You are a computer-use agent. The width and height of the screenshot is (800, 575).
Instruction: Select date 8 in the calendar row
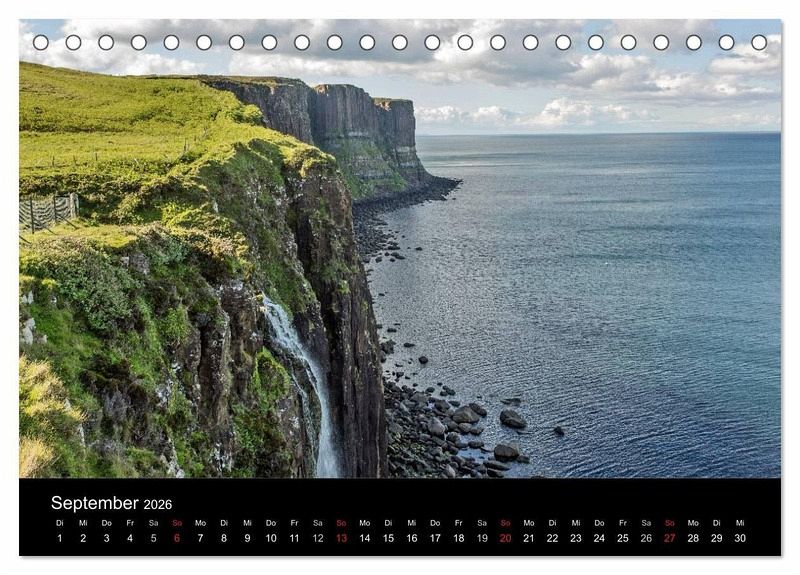point(224,538)
